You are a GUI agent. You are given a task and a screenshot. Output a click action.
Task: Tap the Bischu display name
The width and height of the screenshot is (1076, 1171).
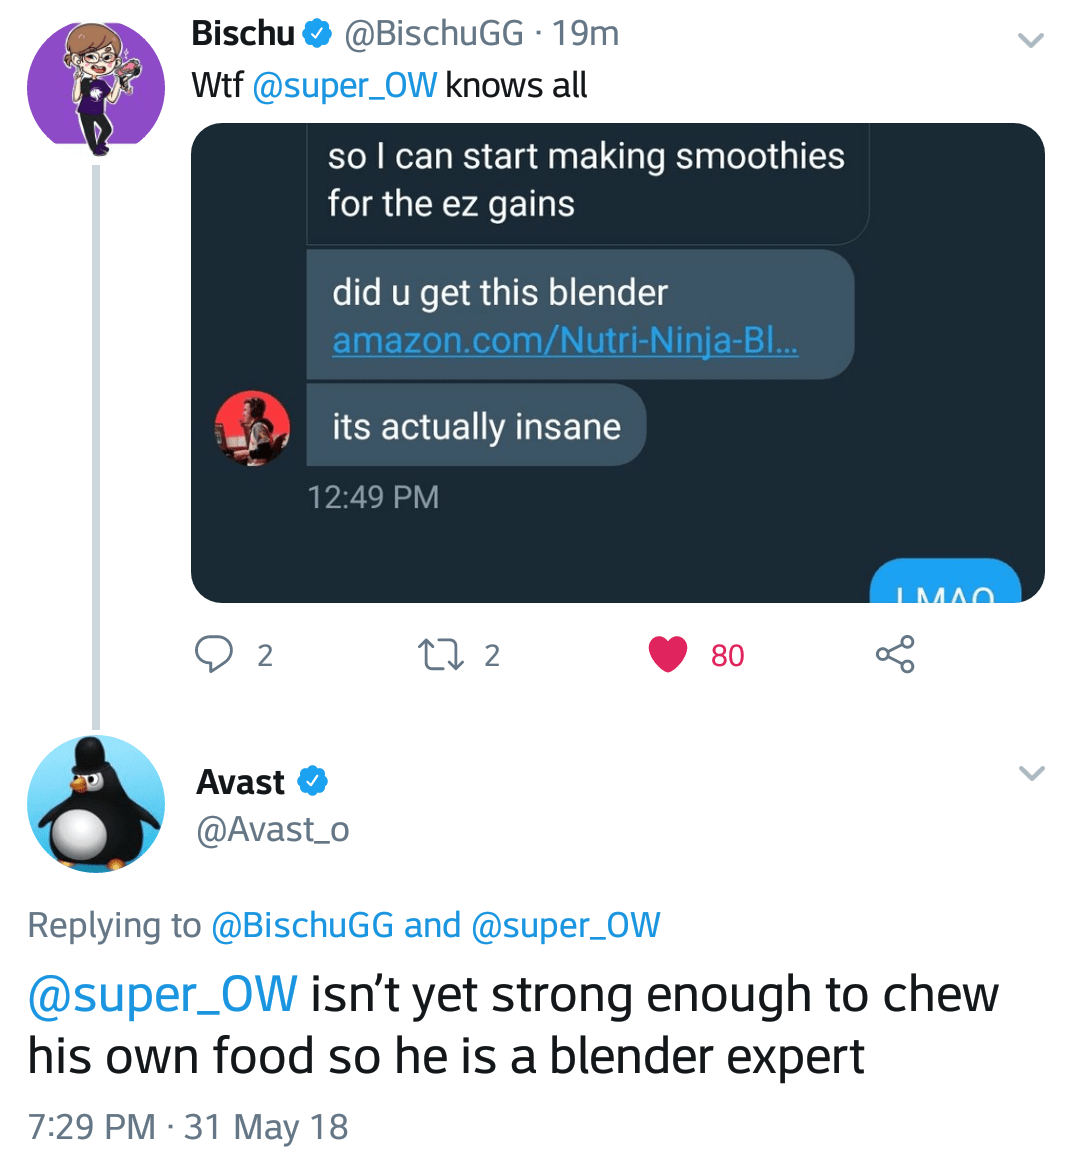pyautogui.click(x=243, y=34)
